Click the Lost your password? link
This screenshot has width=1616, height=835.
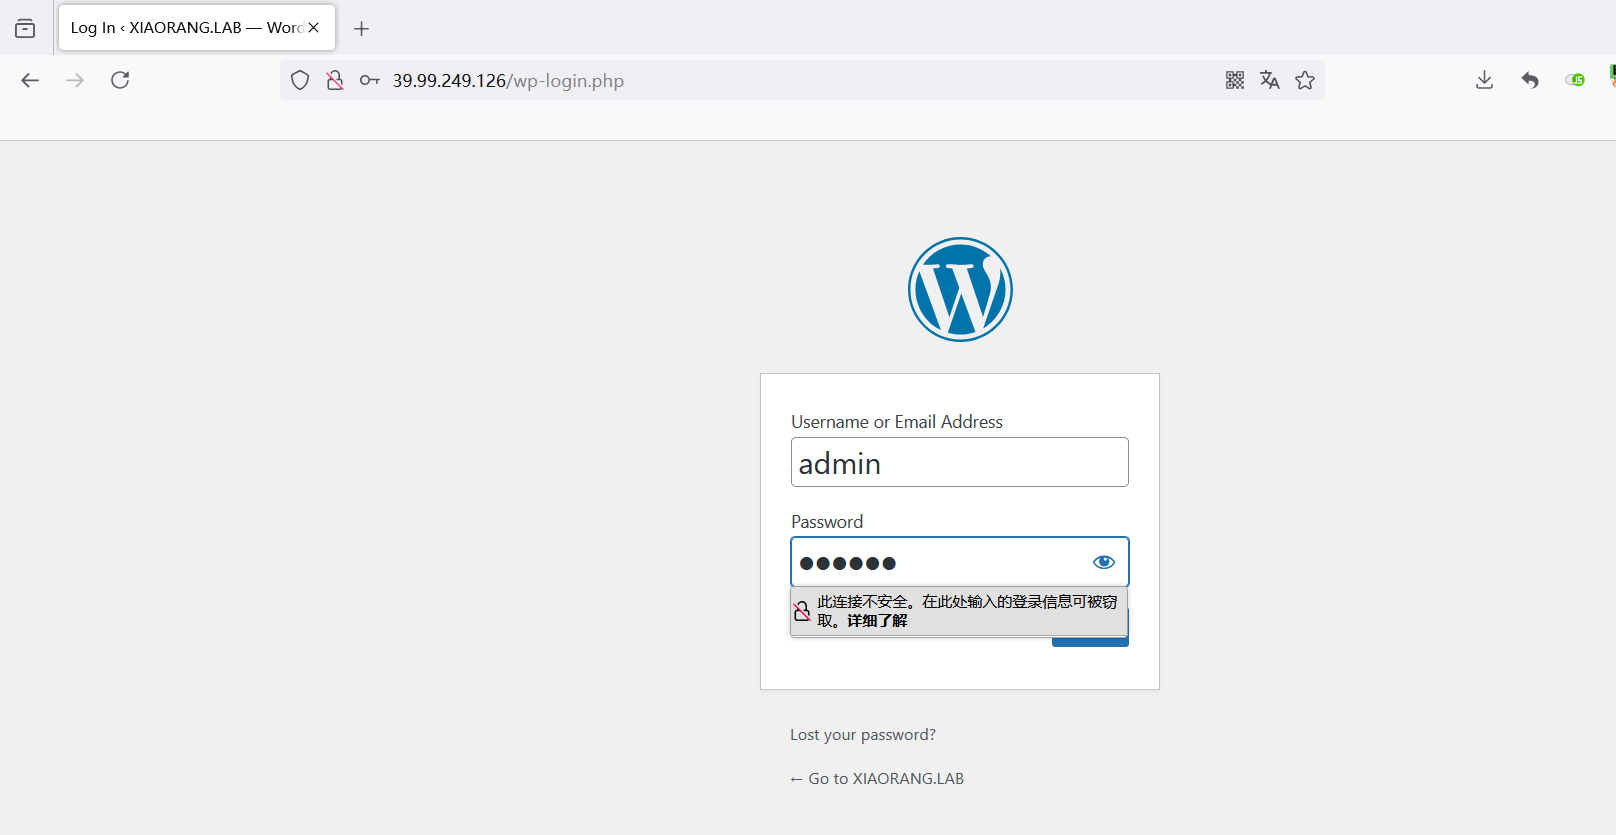click(863, 734)
